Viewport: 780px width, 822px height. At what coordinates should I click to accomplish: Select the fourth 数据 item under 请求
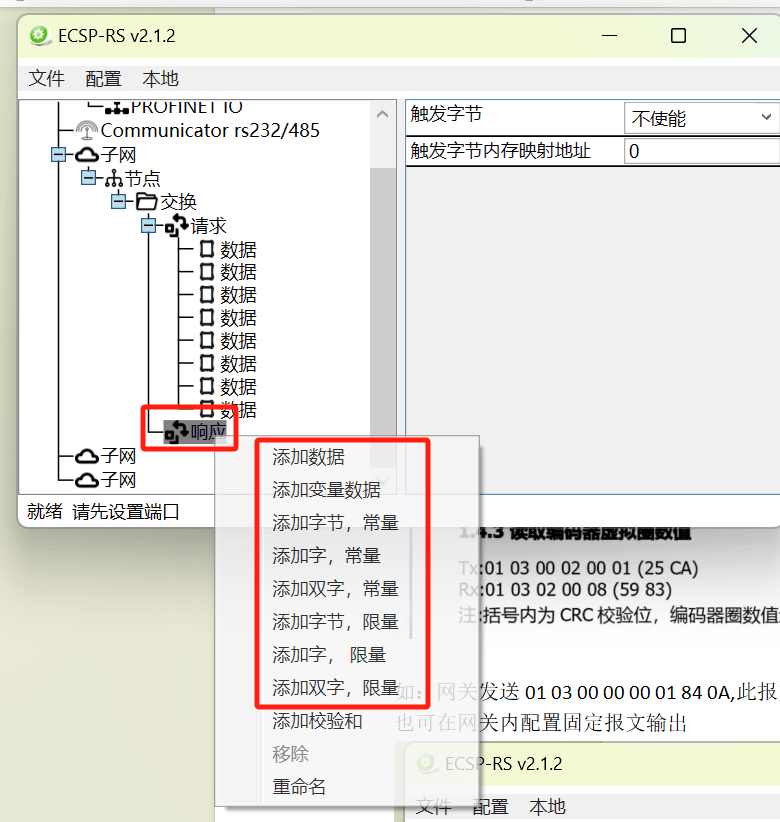[x=238, y=318]
